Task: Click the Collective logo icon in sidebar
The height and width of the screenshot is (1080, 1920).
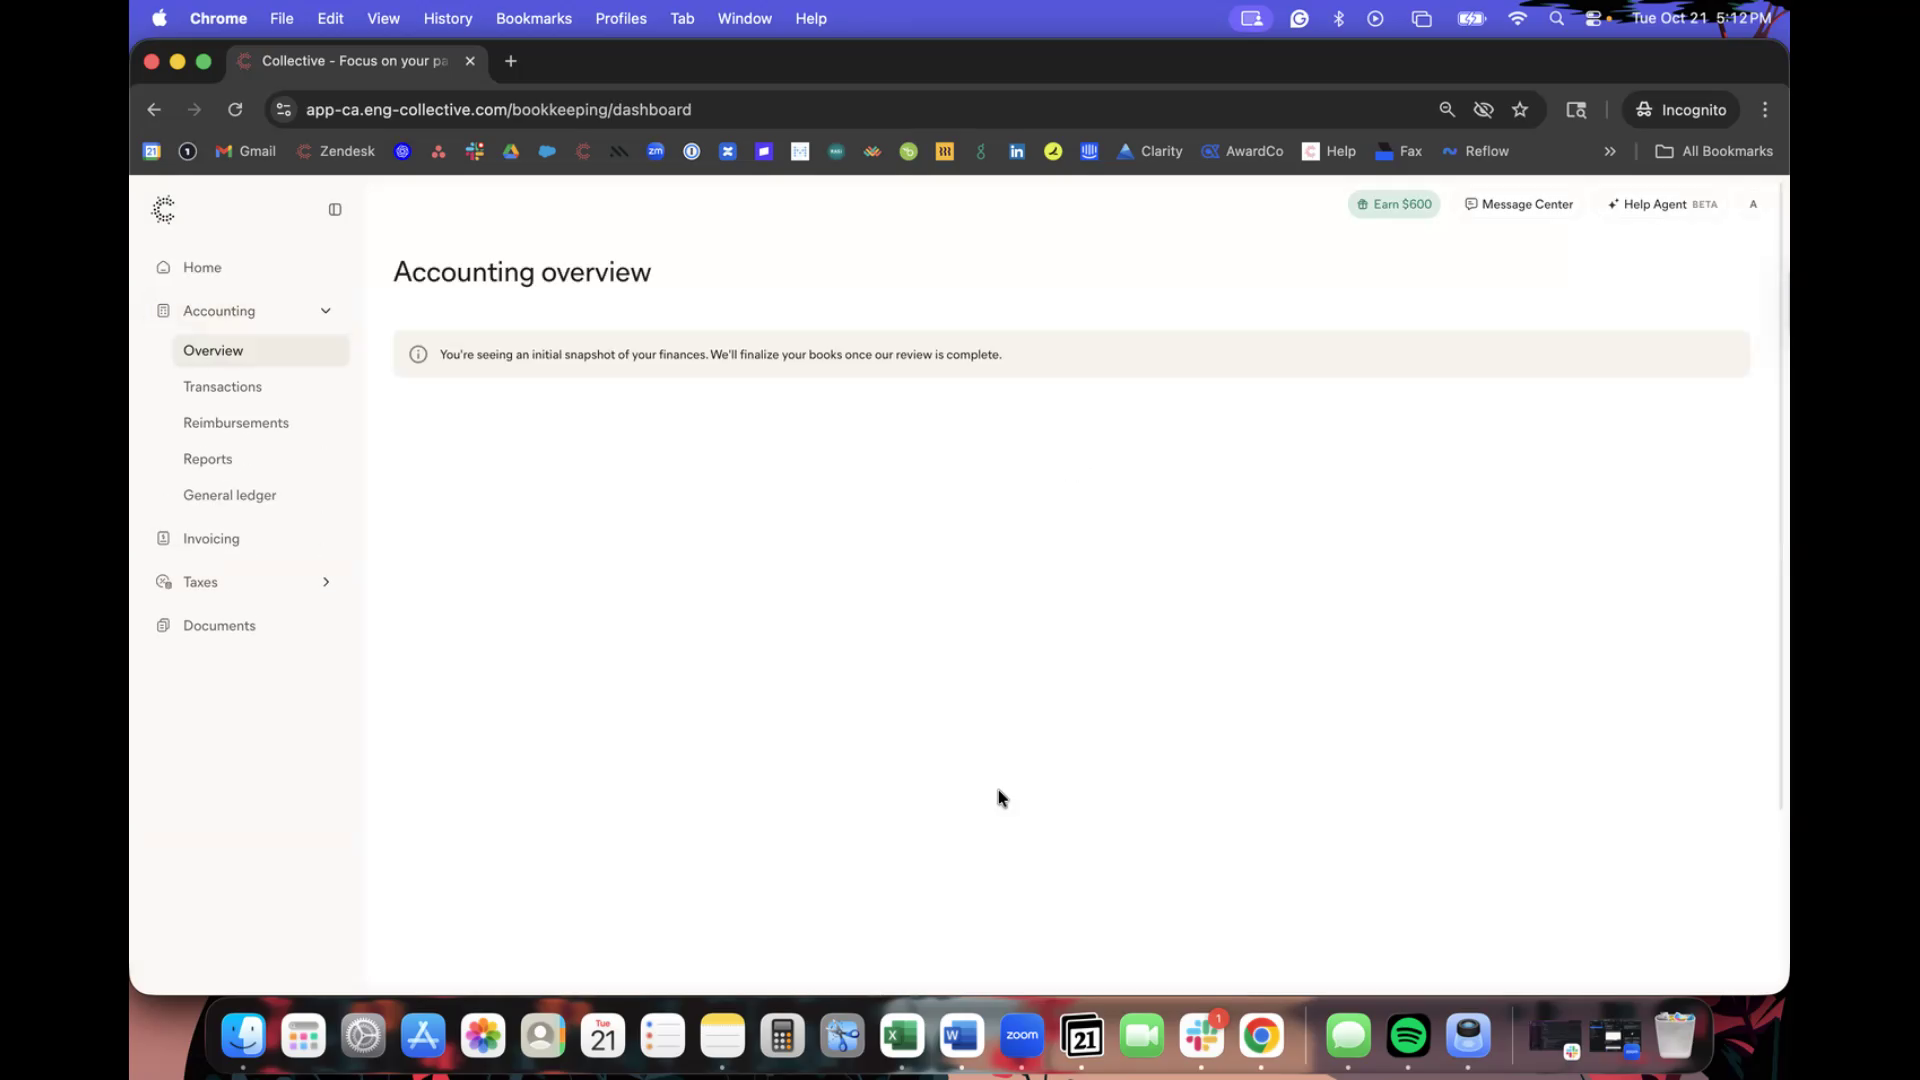Action: click(x=163, y=209)
